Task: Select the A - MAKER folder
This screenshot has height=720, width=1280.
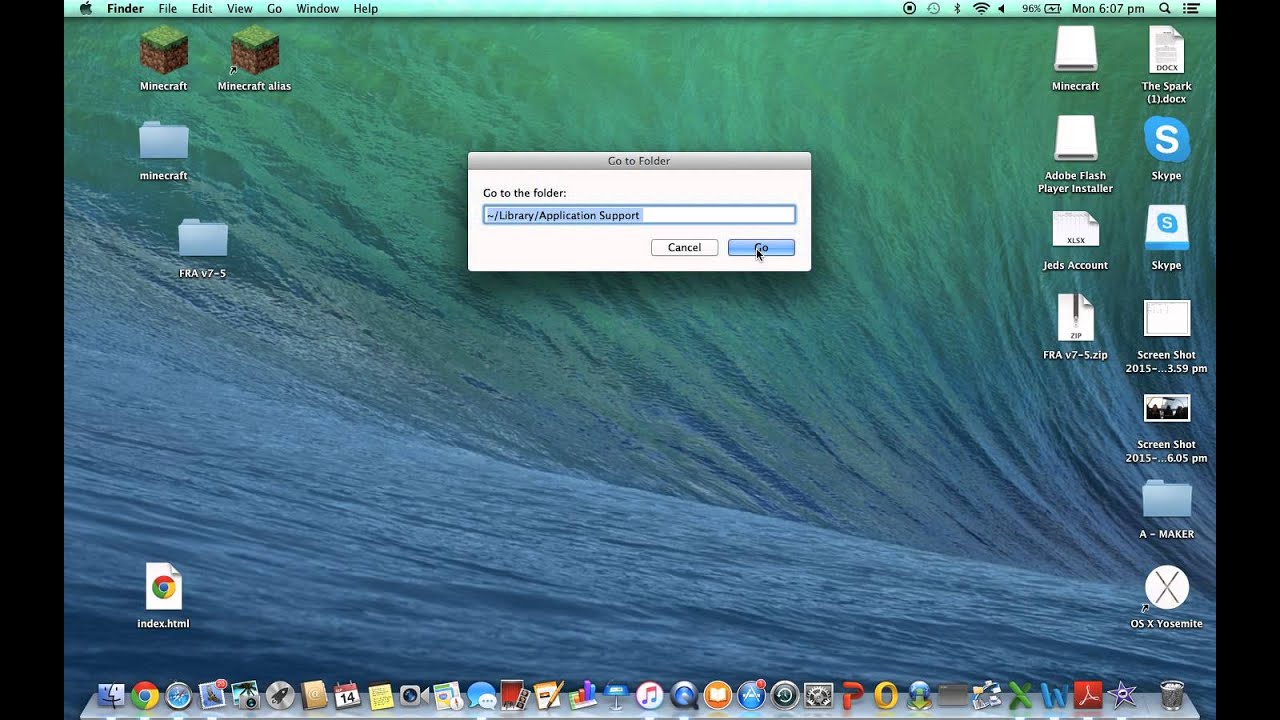Action: [1166, 499]
